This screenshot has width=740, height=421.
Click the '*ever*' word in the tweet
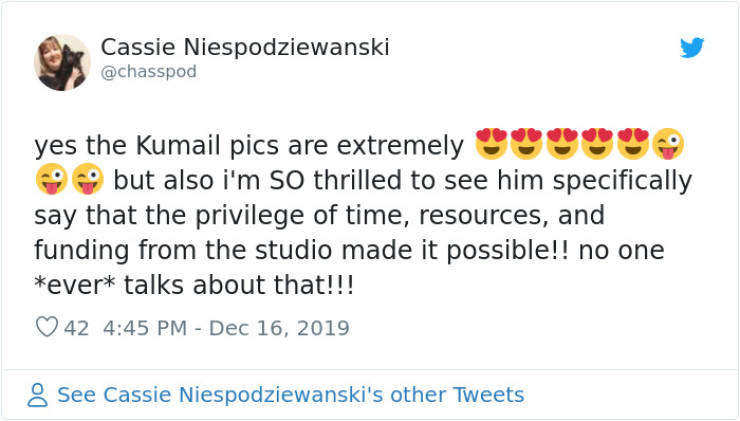point(70,286)
